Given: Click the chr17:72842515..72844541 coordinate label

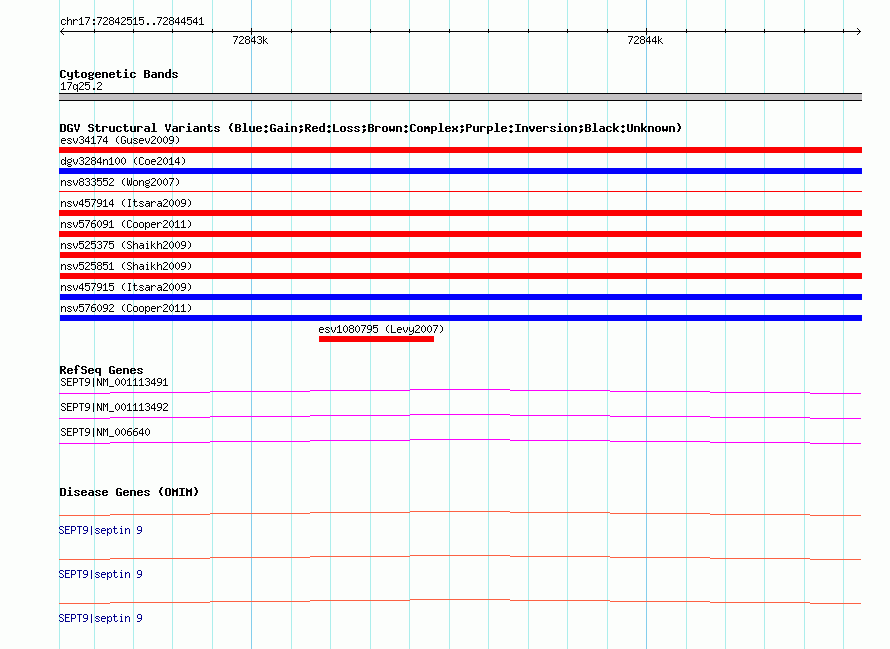Looking at the screenshot, I should pyautogui.click(x=132, y=22).
